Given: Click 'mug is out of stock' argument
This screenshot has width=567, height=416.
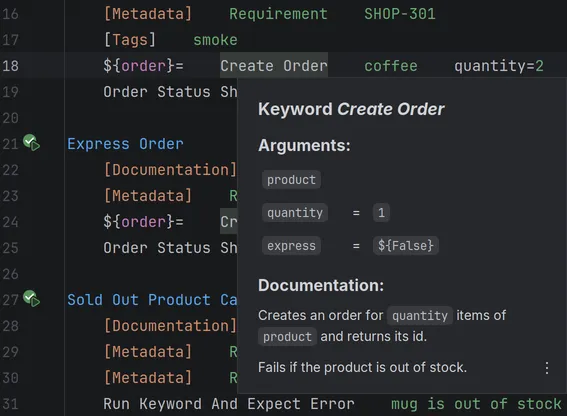Looking at the screenshot, I should point(476,404).
